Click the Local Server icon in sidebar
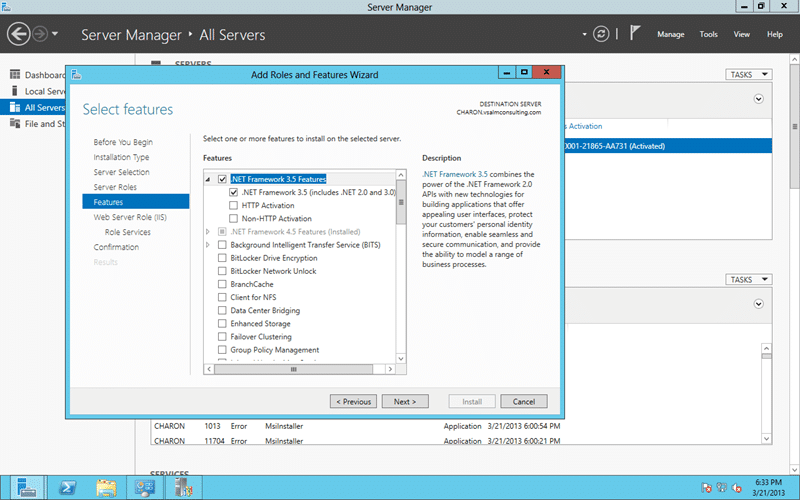The width and height of the screenshot is (800, 500). pyautogui.click(x=15, y=91)
